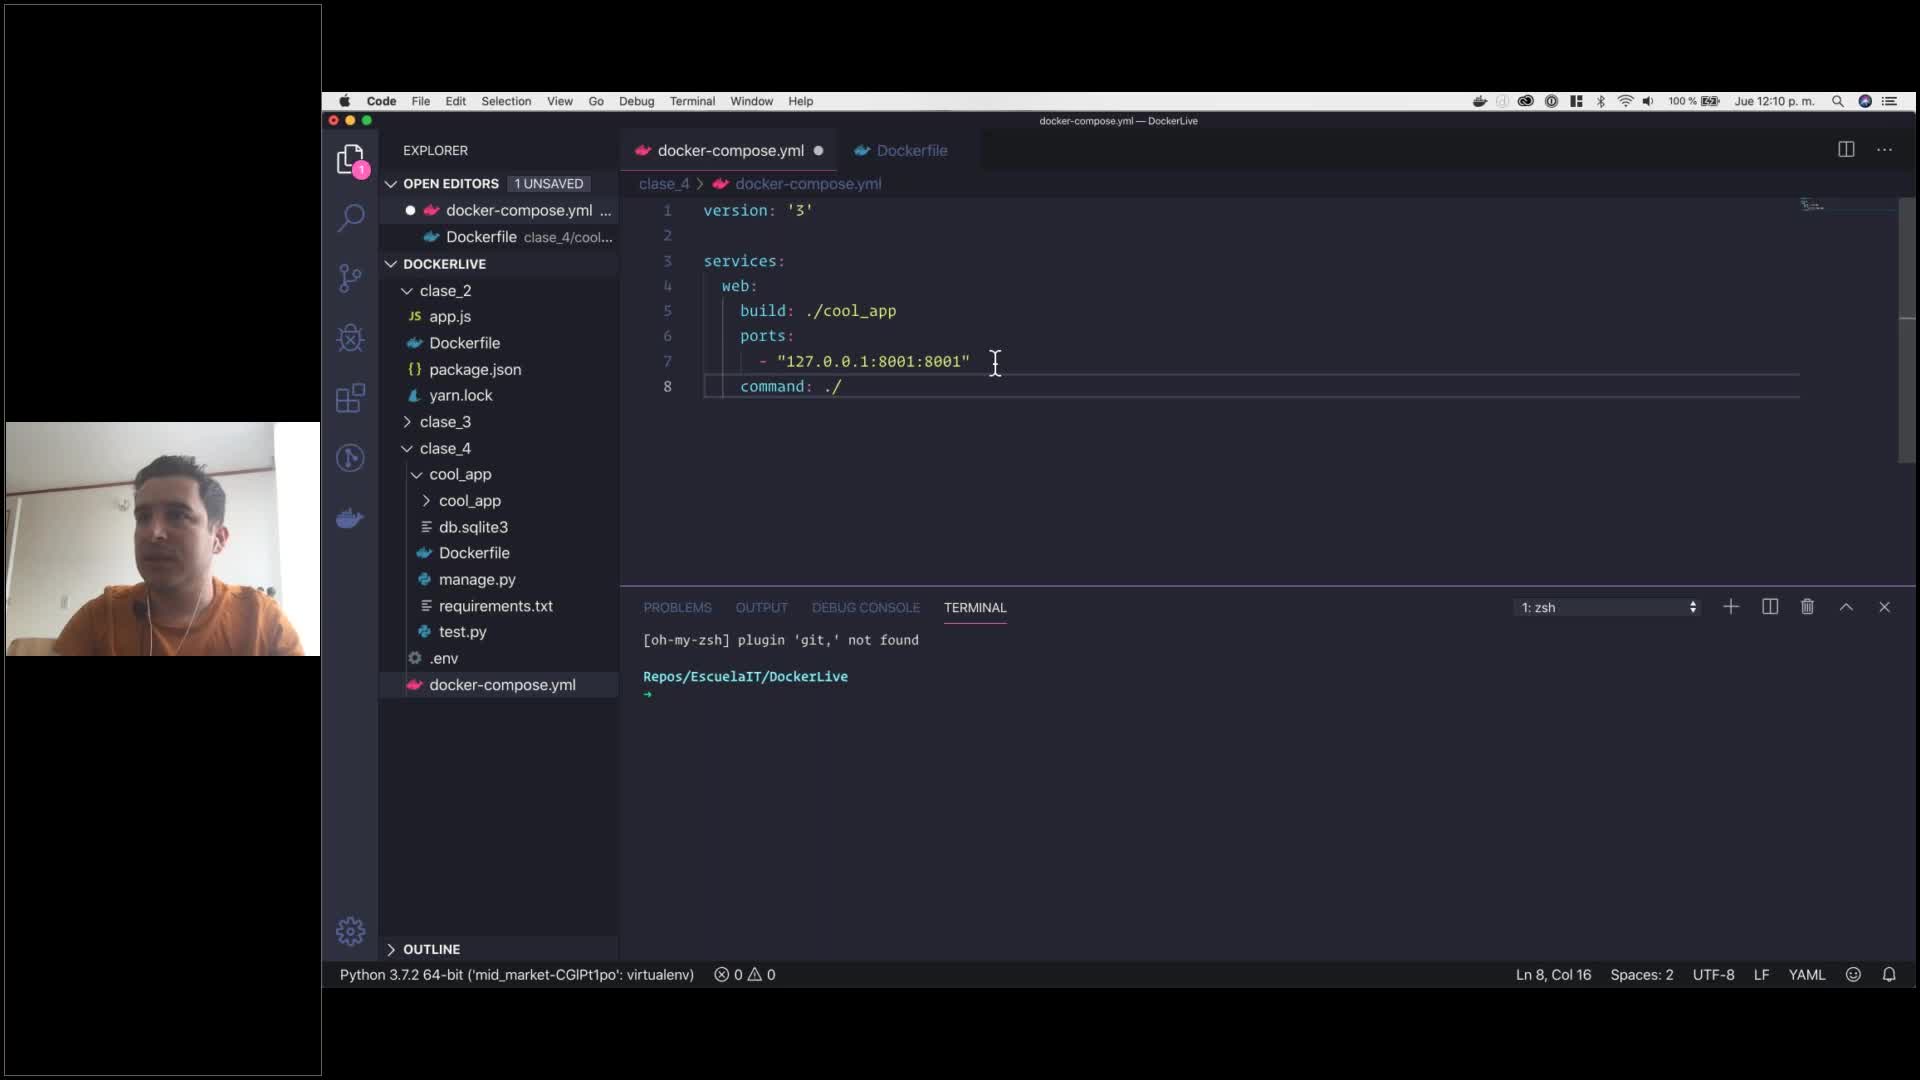Open the Source Control view
The height and width of the screenshot is (1080, 1920).
(351, 278)
